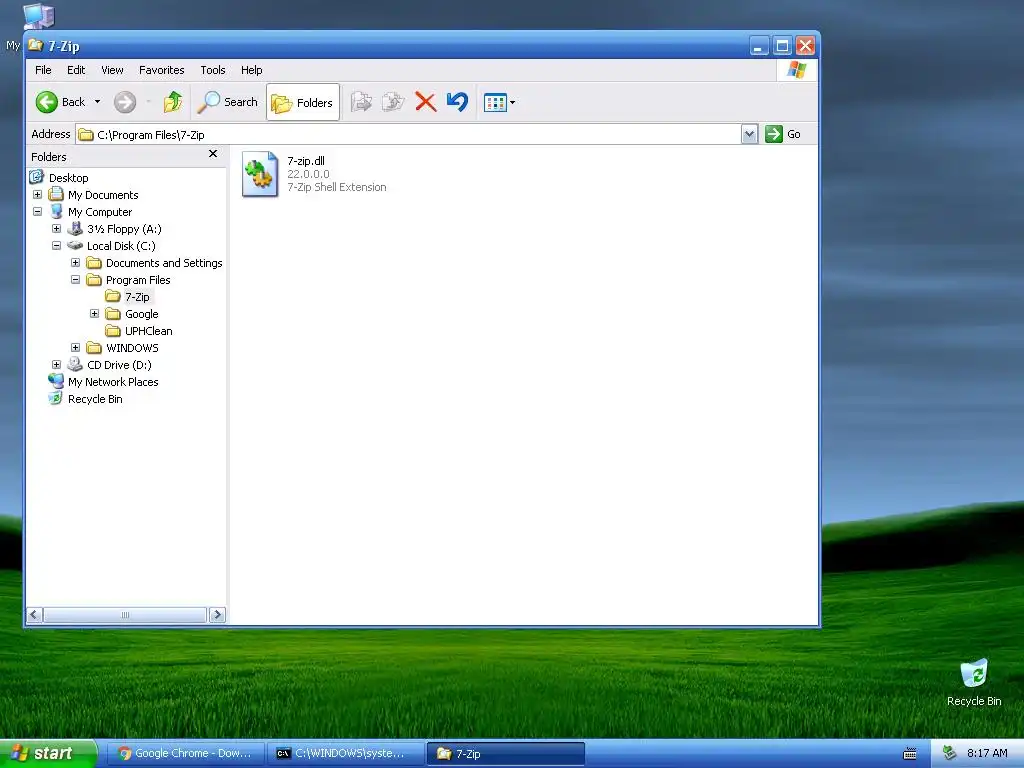
Task: Select CD Drive (D:) in the tree
Action: tap(119, 364)
